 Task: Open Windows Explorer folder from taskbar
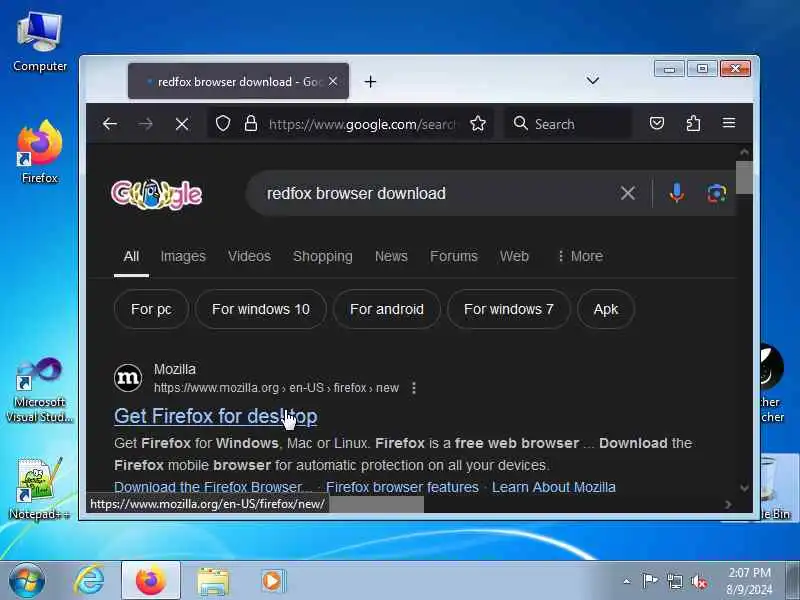213,581
